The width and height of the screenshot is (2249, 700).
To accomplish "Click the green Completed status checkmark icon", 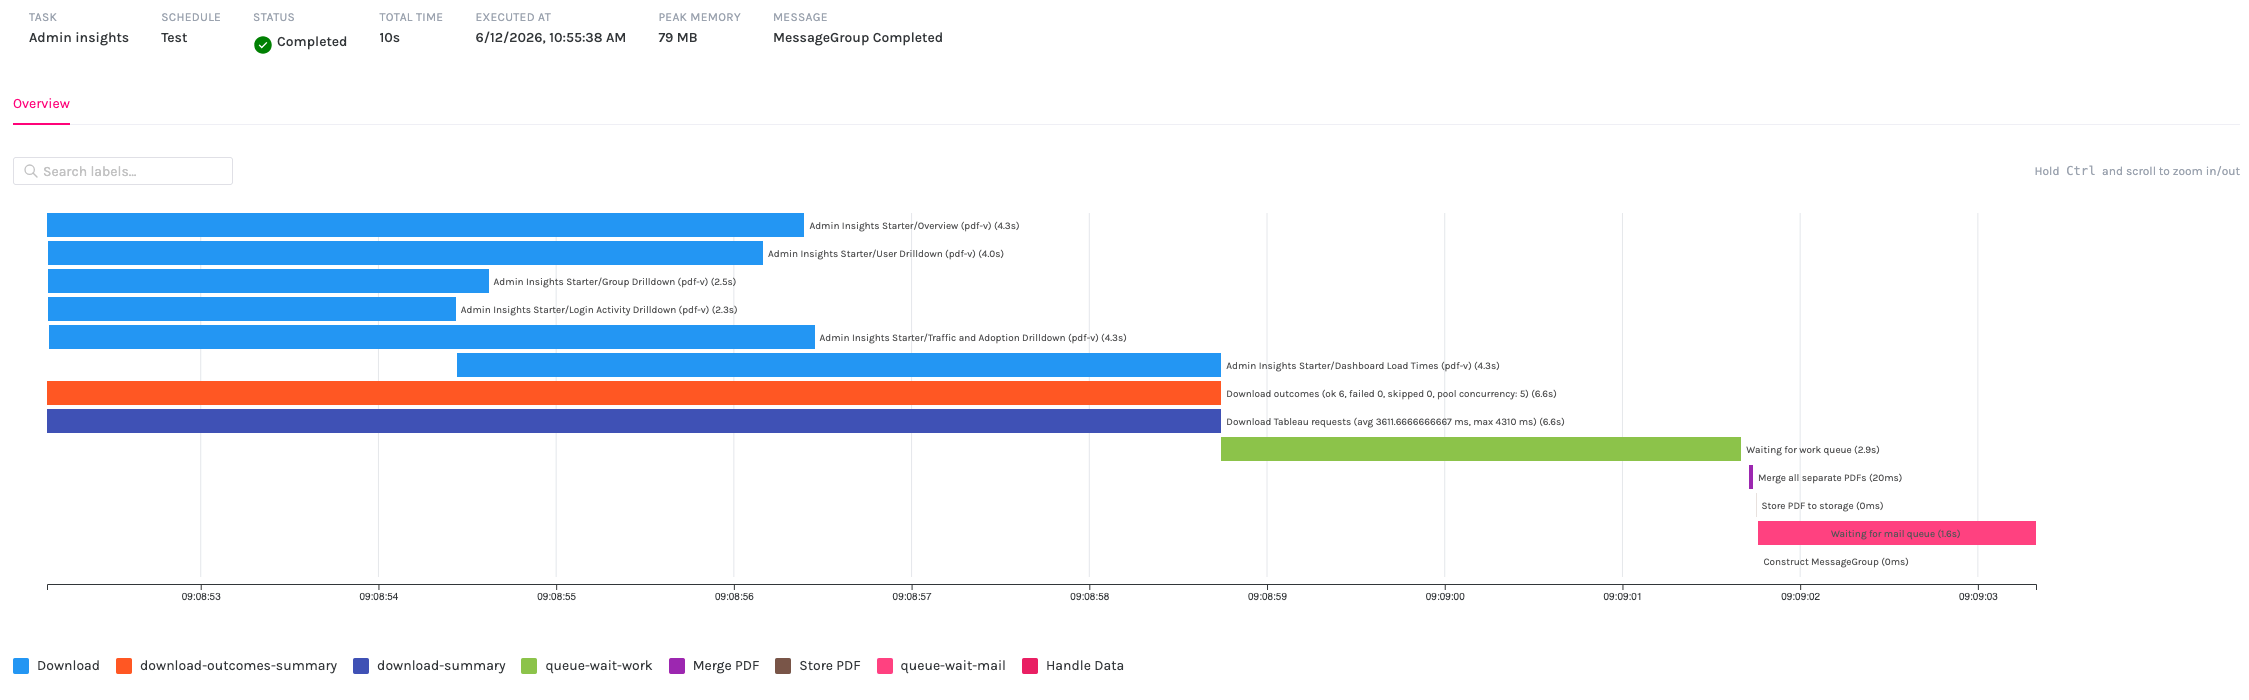I will click(263, 44).
